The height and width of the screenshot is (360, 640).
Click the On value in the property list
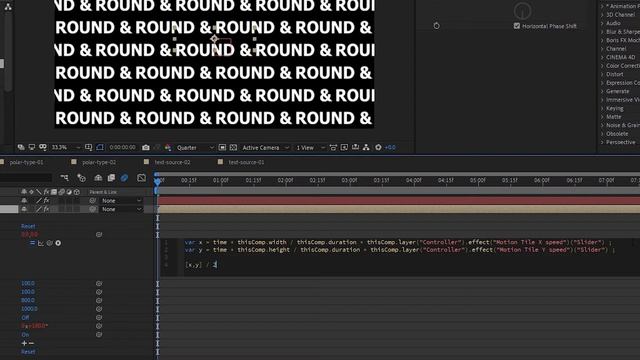25,335
